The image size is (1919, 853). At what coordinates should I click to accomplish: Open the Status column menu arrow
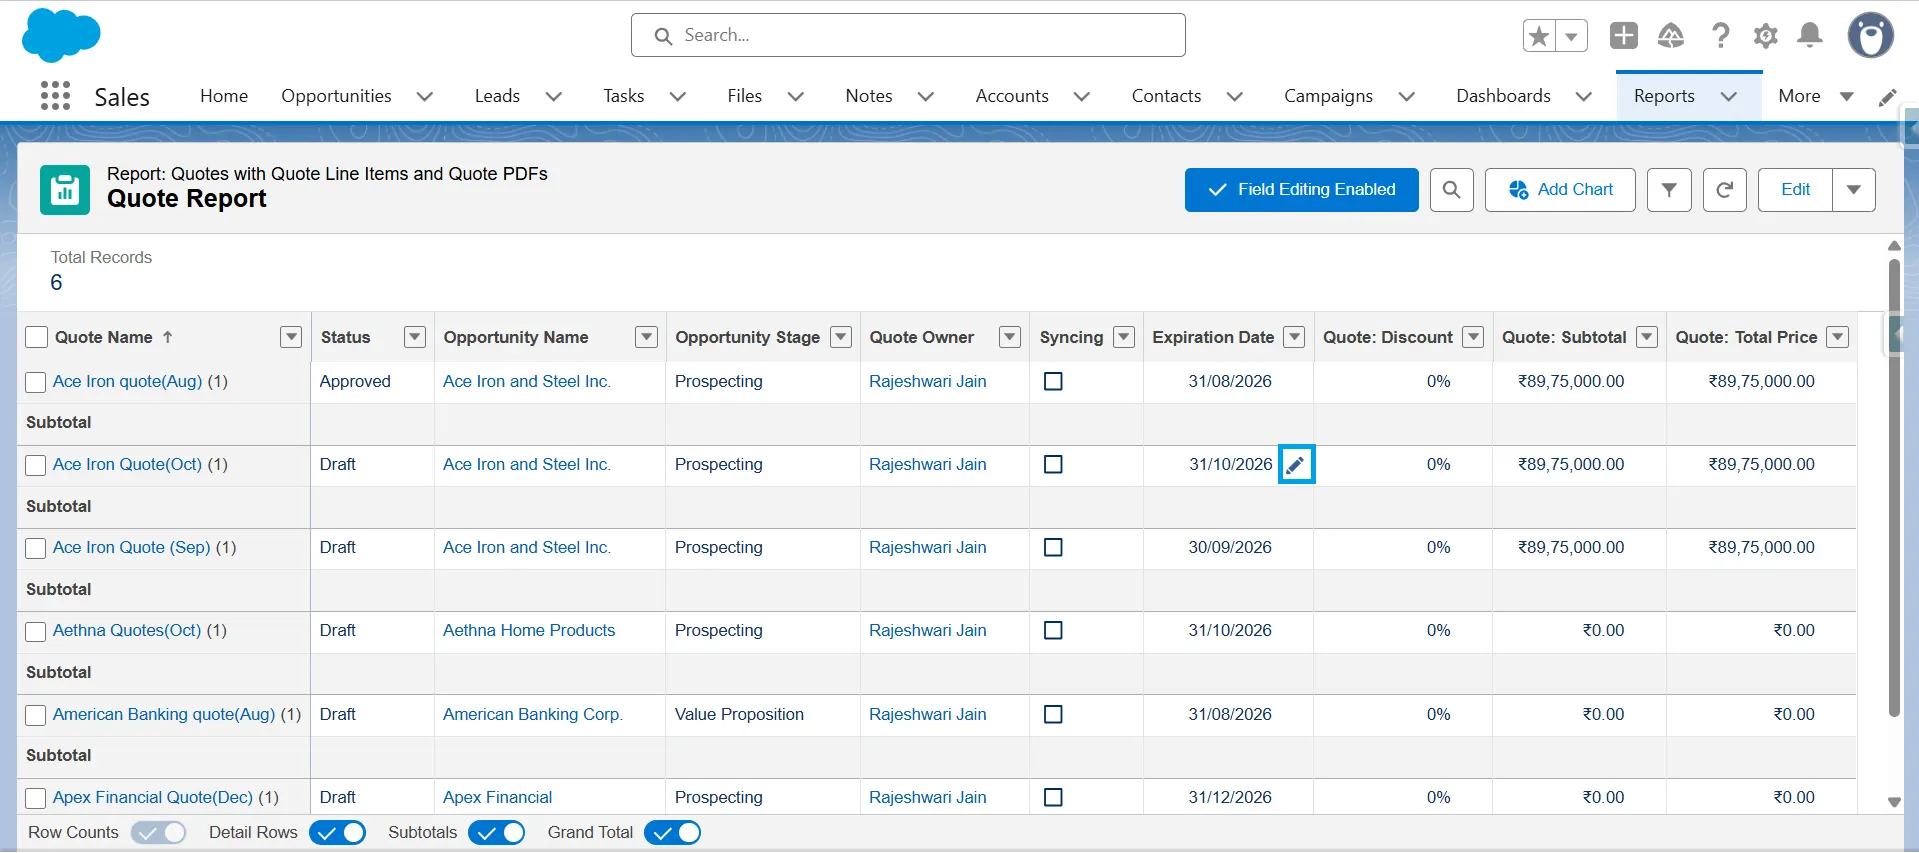(415, 337)
